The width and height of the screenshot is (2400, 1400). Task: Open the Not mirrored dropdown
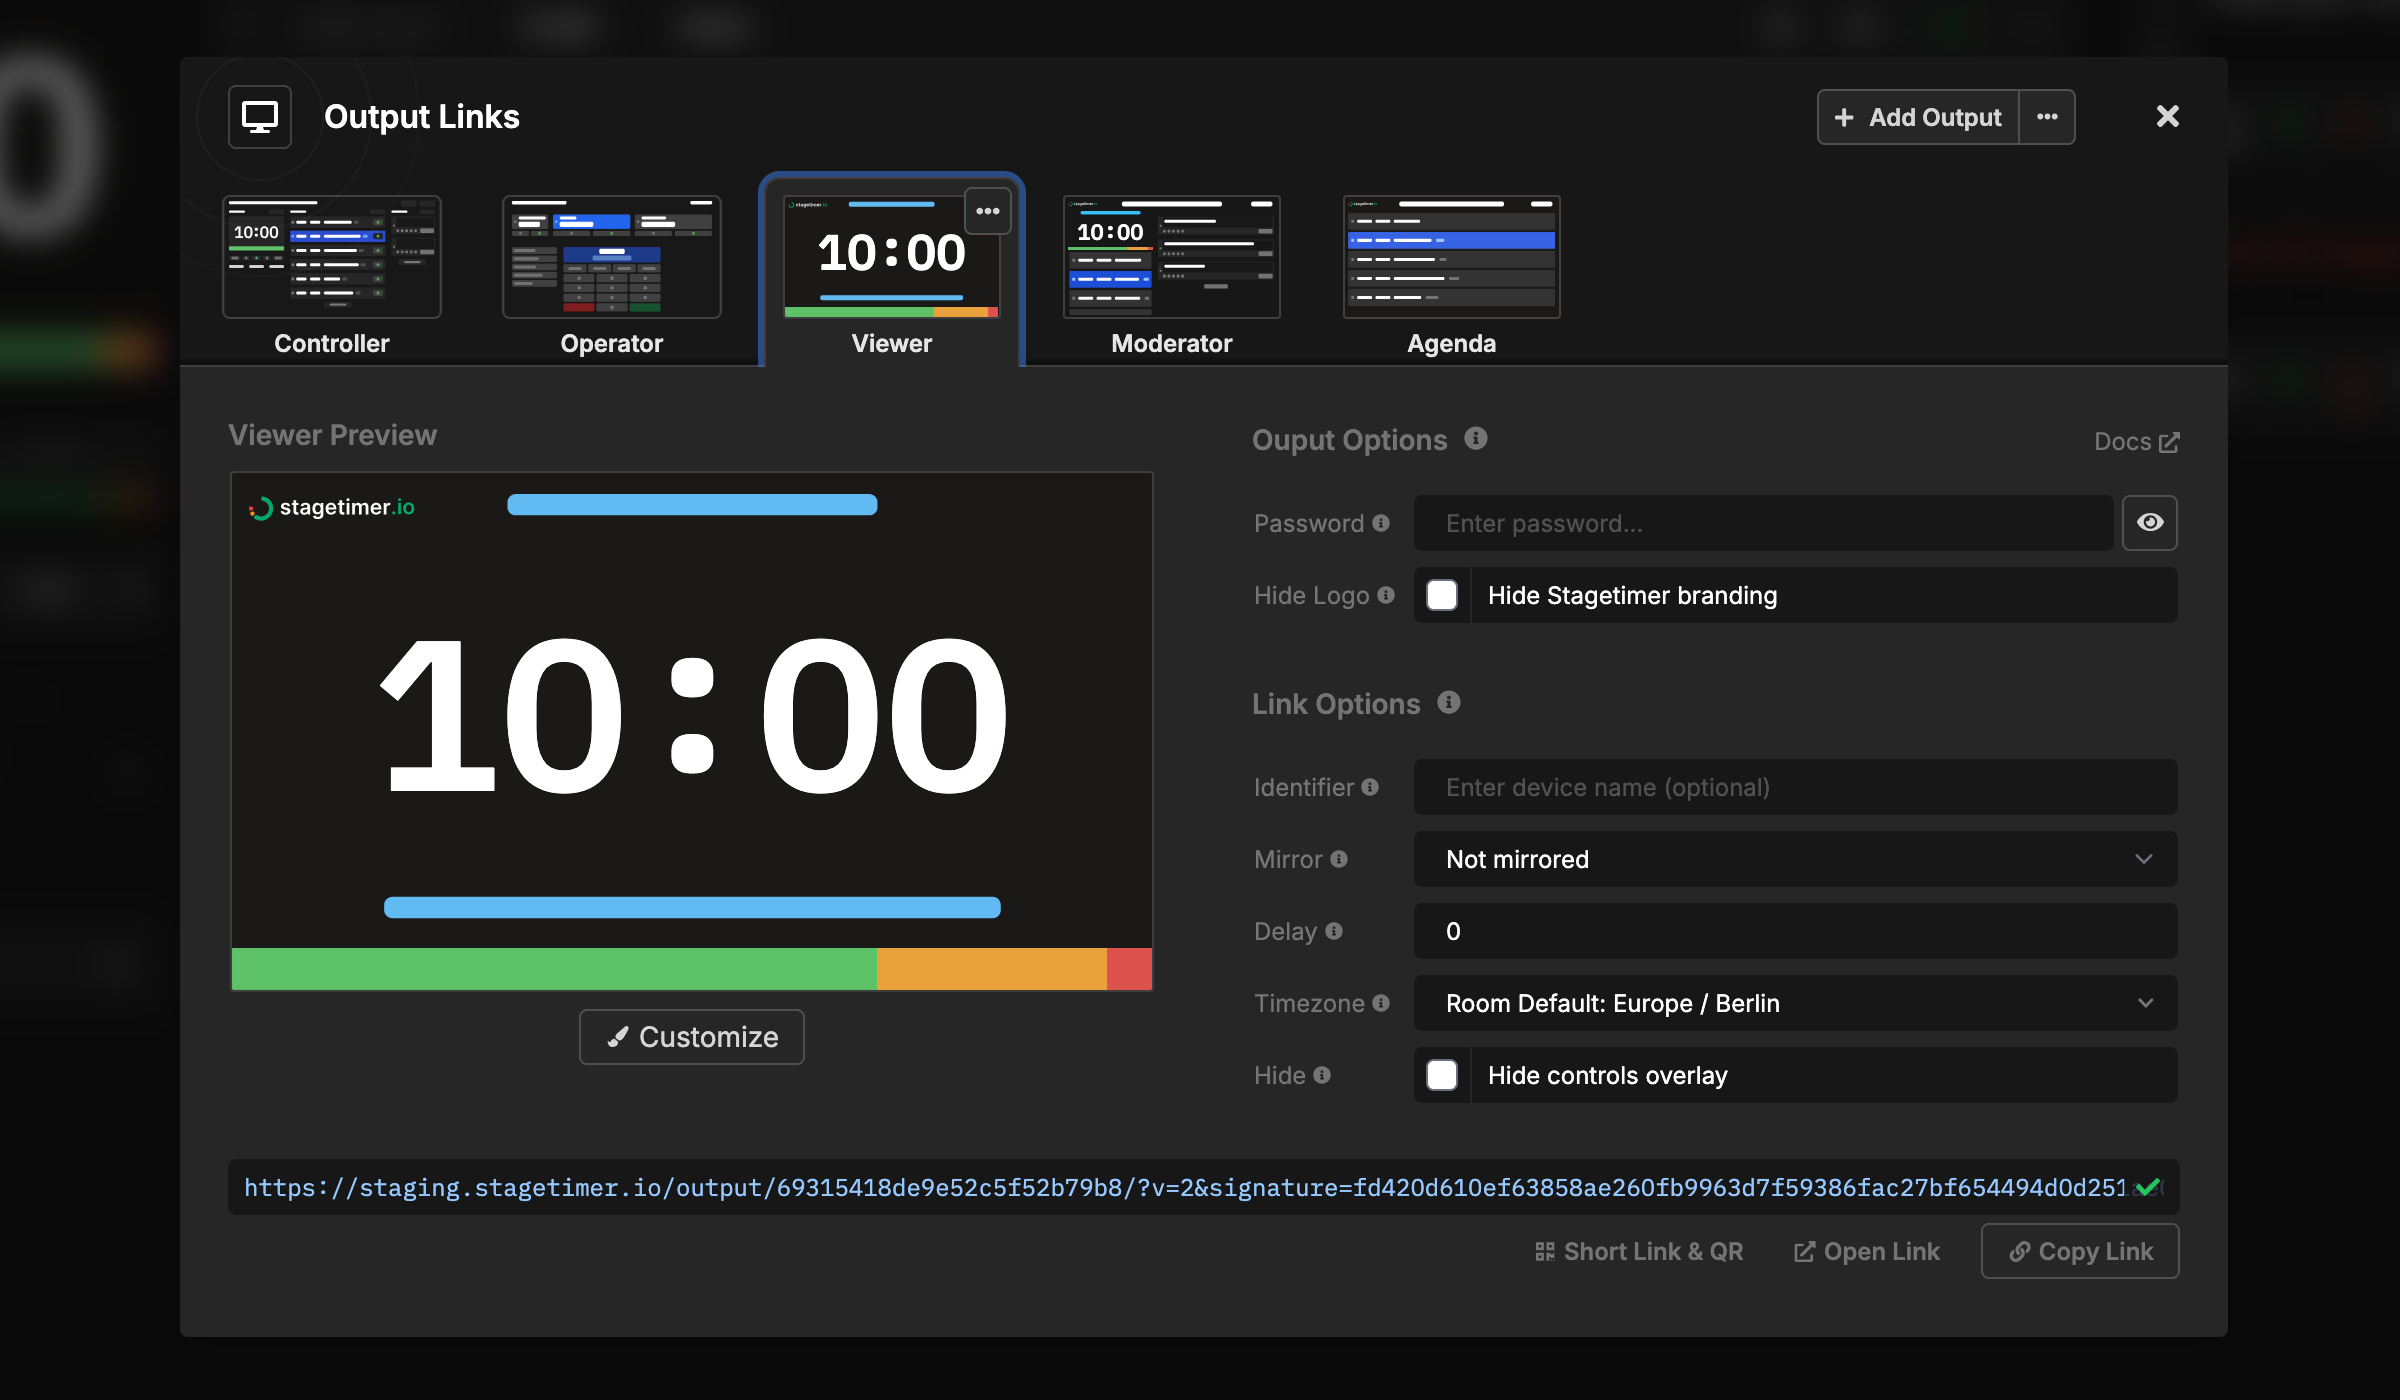click(1794, 858)
